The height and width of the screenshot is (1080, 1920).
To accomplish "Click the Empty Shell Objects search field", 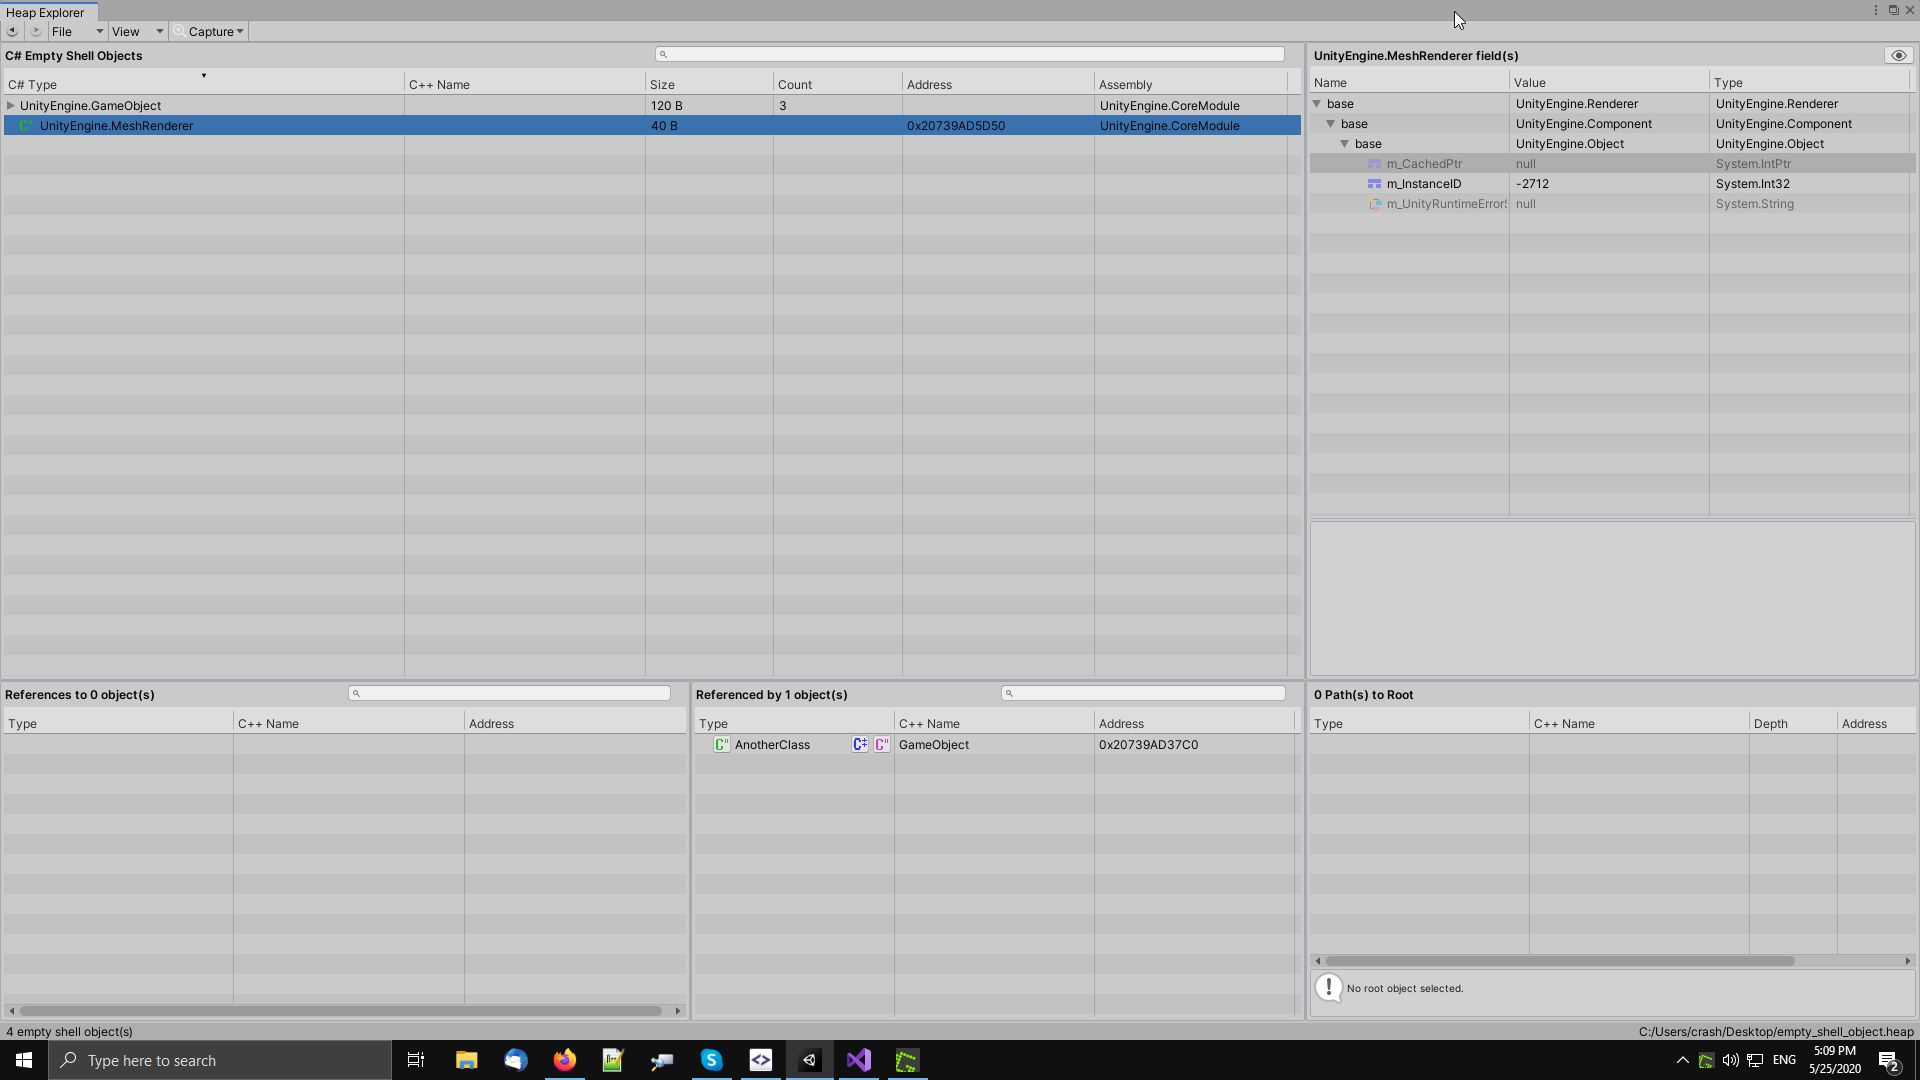I will tap(970, 55).
